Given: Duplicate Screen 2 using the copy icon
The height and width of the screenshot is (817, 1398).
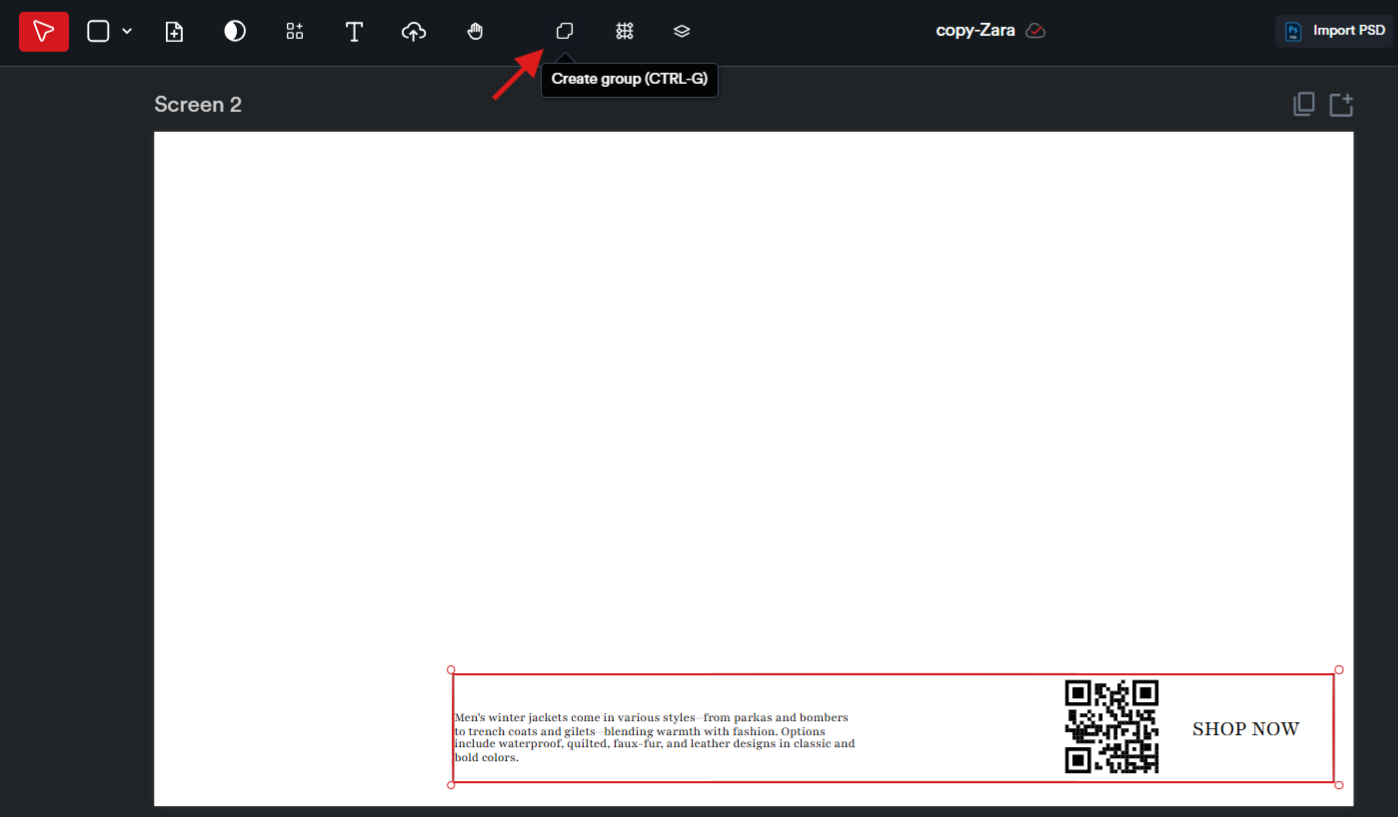Looking at the screenshot, I should point(1304,104).
